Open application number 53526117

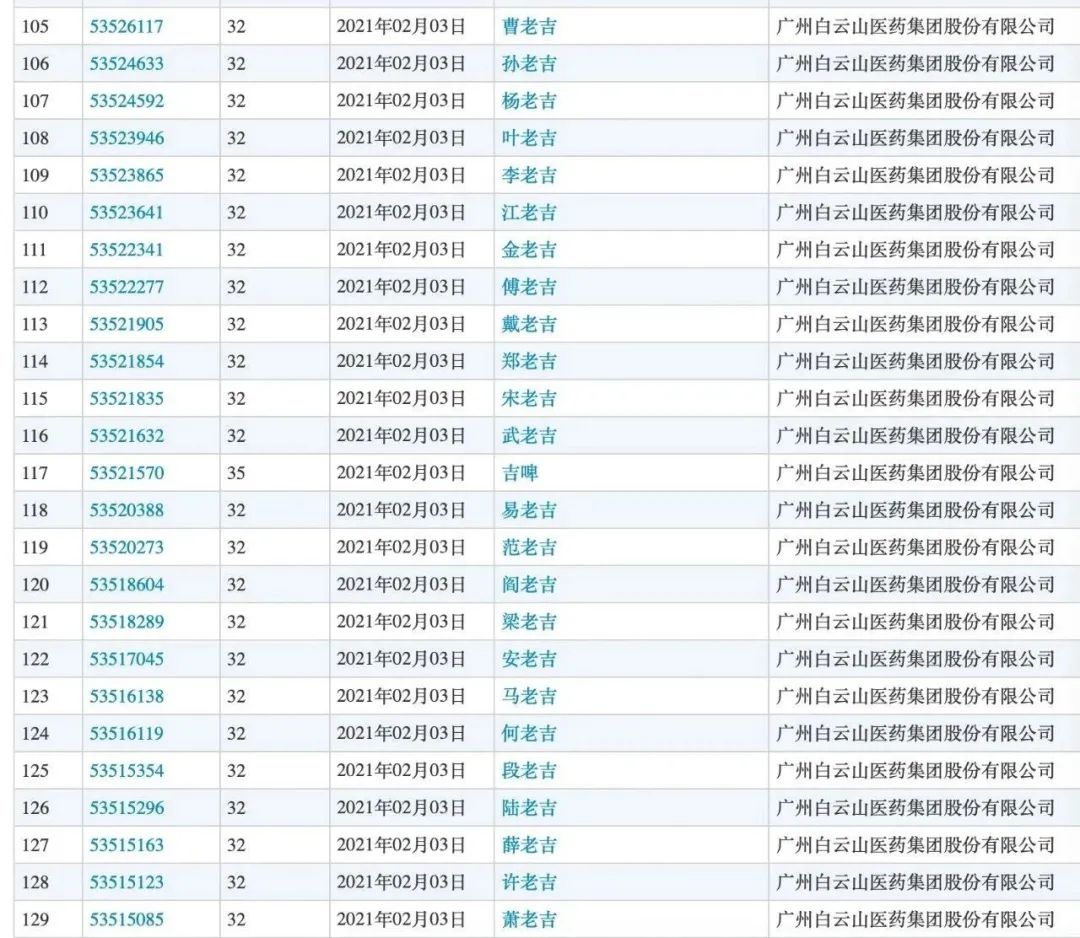127,27
